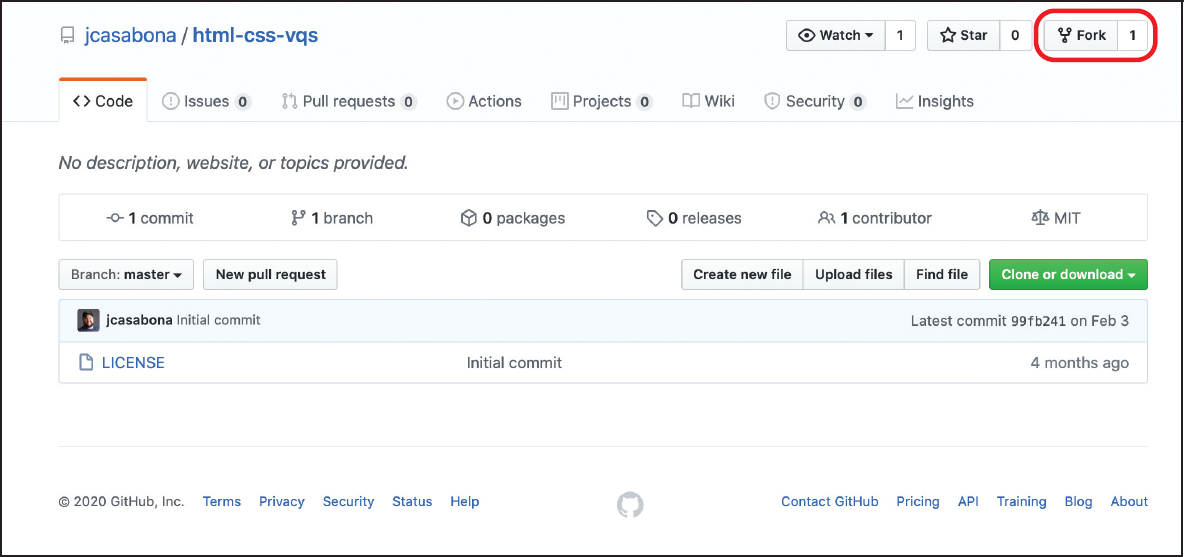Open the API footer link
1184x557 pixels.
tap(968, 501)
